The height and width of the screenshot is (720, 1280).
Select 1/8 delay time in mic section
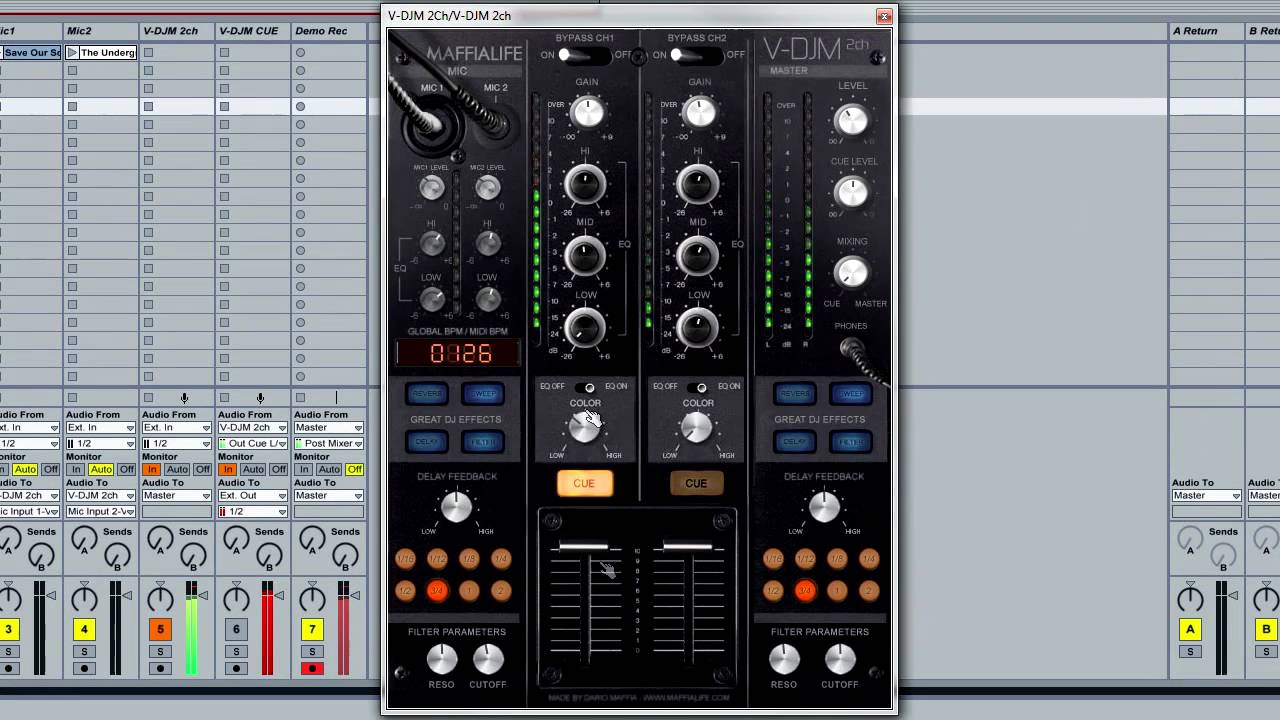[x=469, y=559]
